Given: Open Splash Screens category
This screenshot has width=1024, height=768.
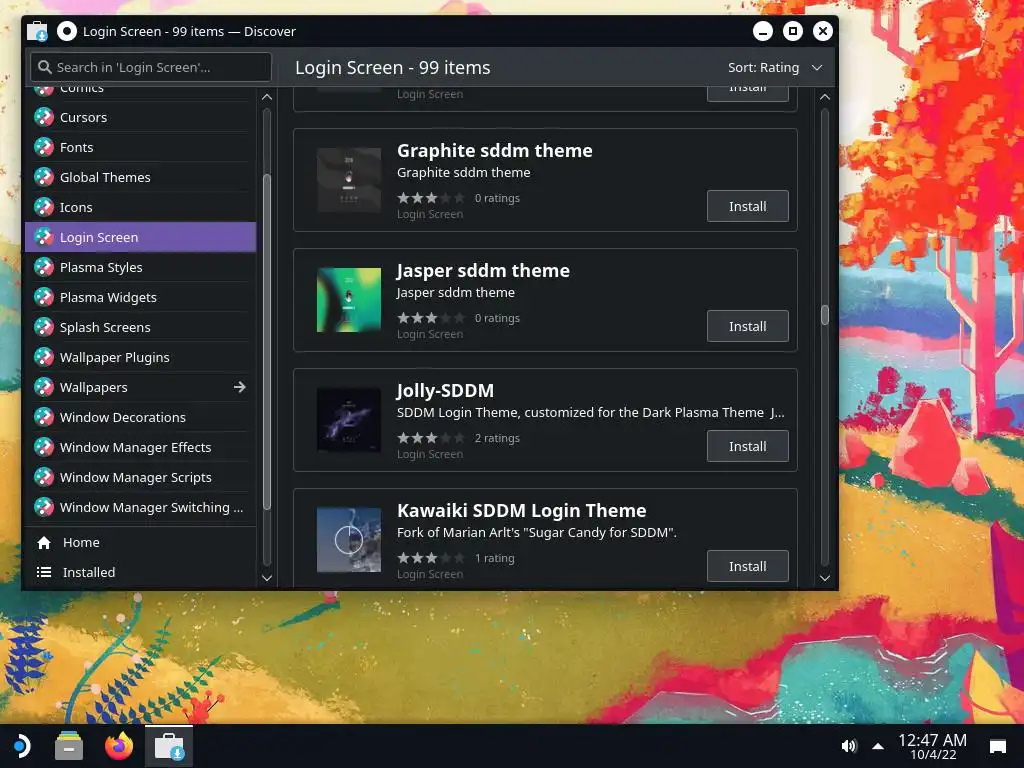Looking at the screenshot, I should (140, 327).
